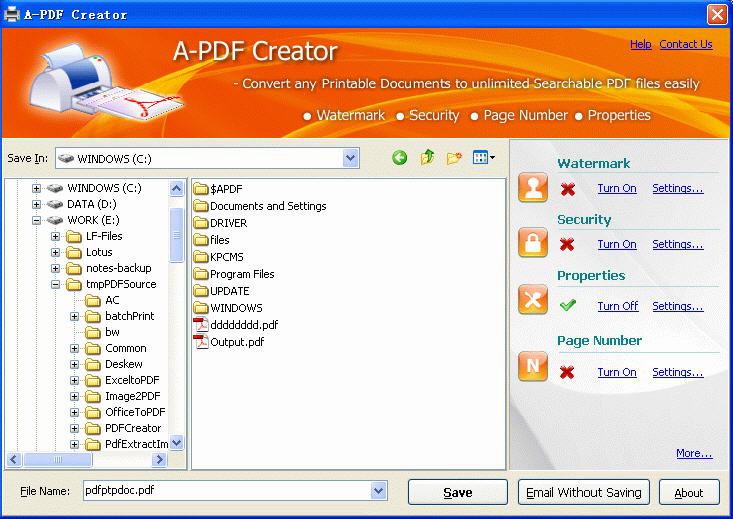Click the red X status beside Security
The image size is (733, 519).
(567, 244)
